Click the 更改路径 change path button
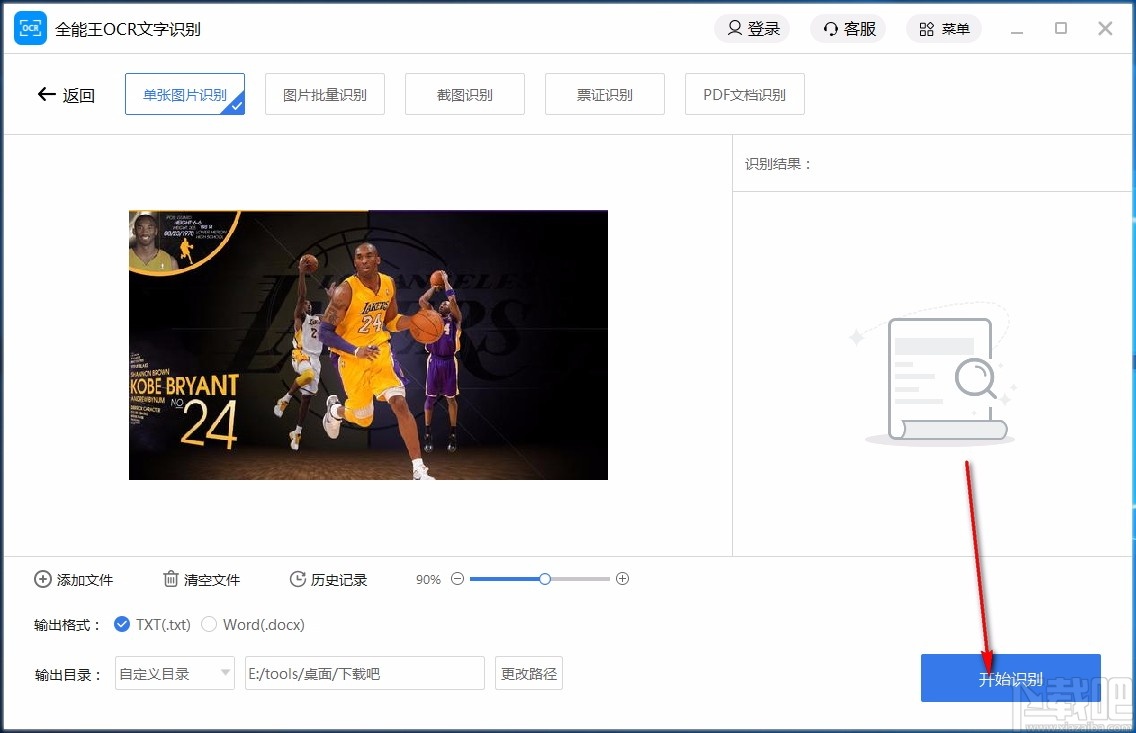Screen dimensions: 1136x733 click(528, 674)
